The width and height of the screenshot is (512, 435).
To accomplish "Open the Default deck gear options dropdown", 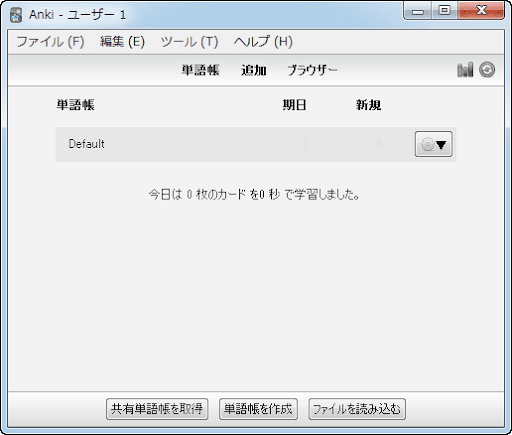I will 433,144.
